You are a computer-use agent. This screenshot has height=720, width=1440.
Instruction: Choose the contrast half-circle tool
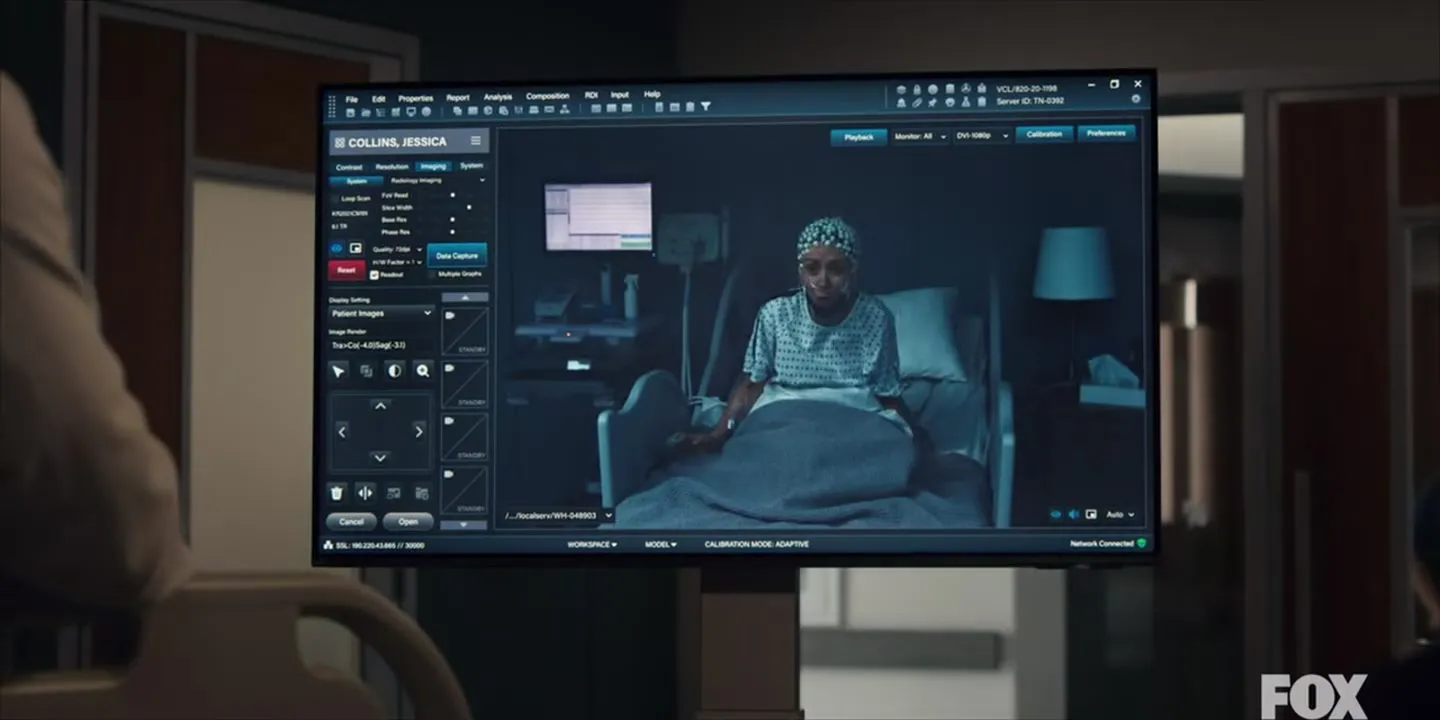point(395,371)
